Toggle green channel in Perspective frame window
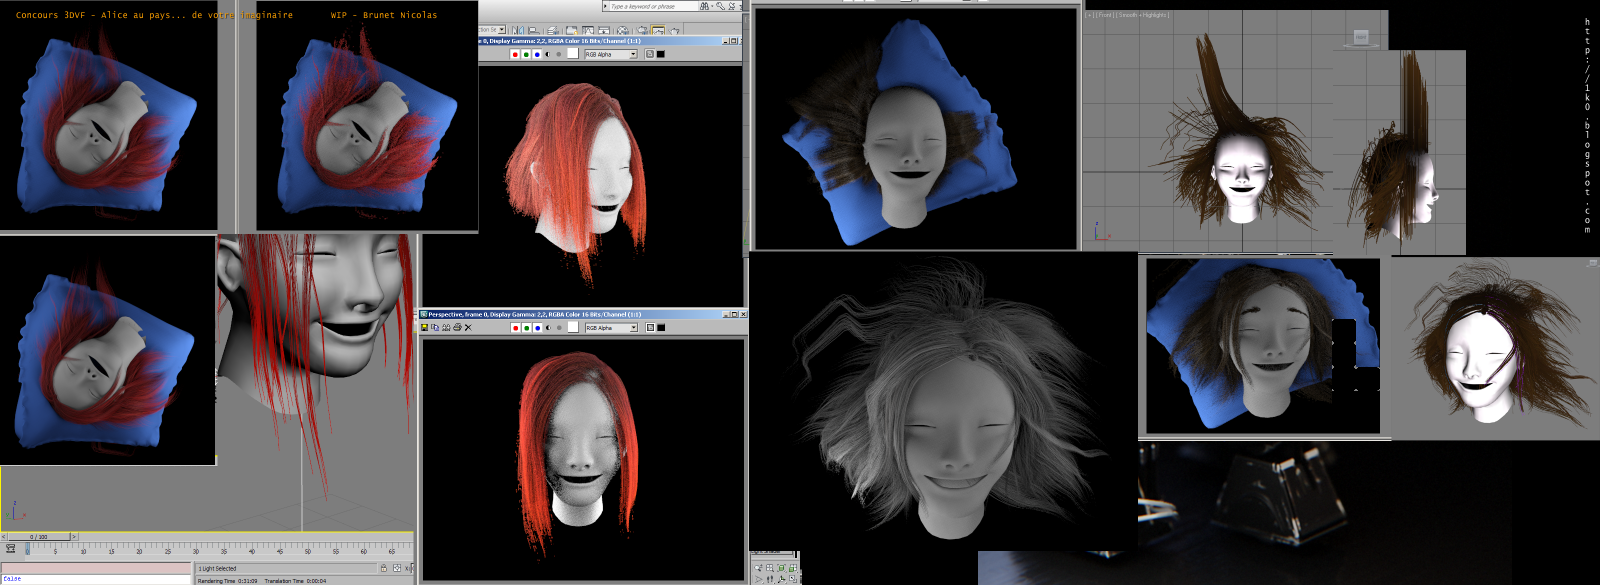 (526, 328)
